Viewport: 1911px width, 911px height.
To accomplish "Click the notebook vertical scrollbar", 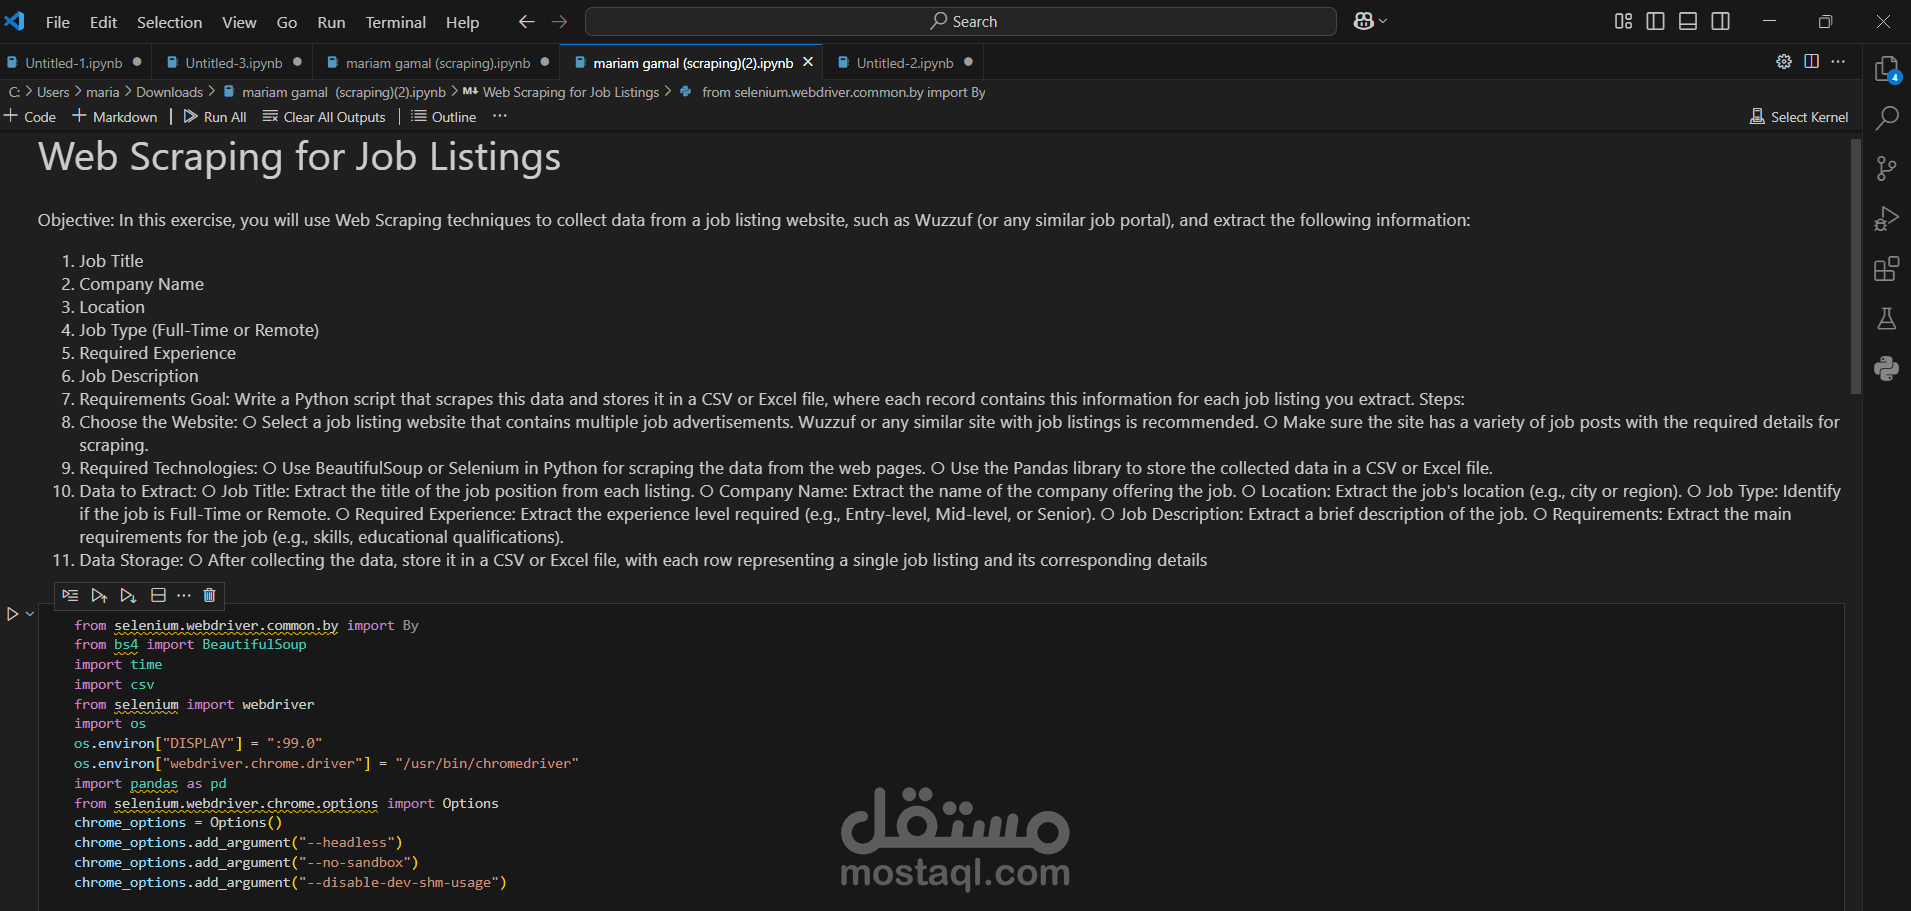I will pos(1855,266).
